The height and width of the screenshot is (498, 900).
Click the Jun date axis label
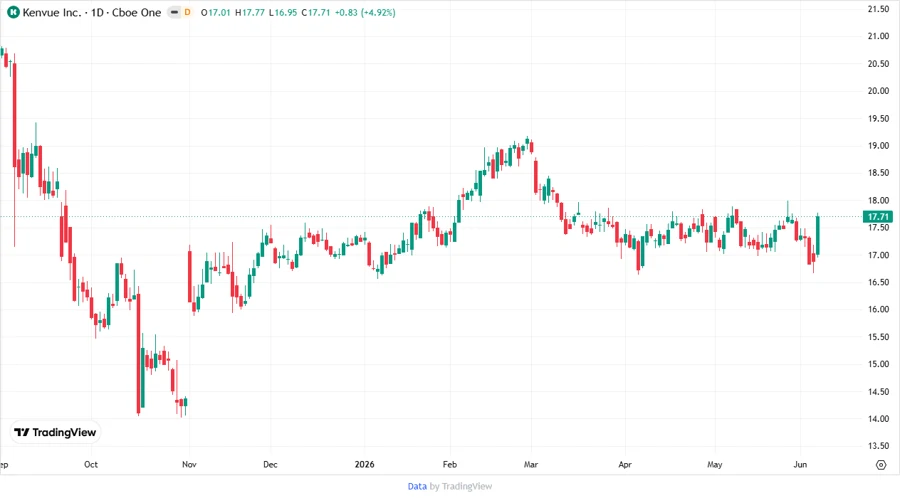(800, 464)
